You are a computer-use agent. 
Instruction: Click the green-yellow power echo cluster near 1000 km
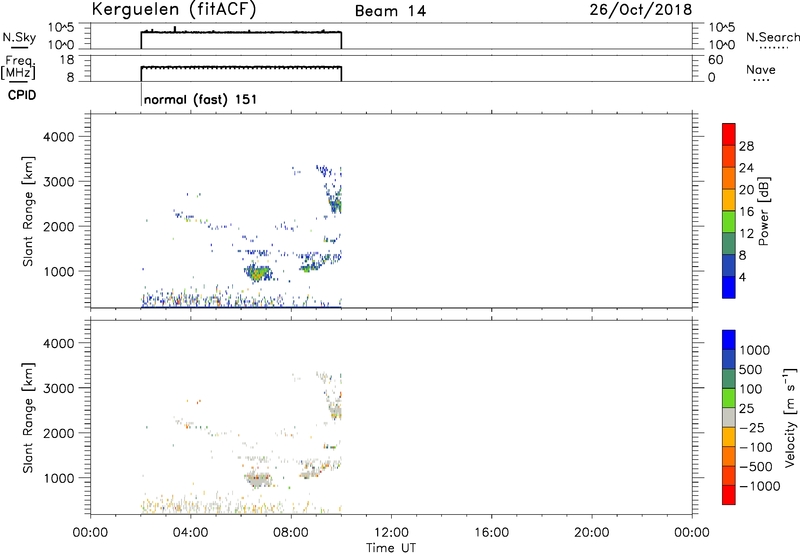click(257, 273)
